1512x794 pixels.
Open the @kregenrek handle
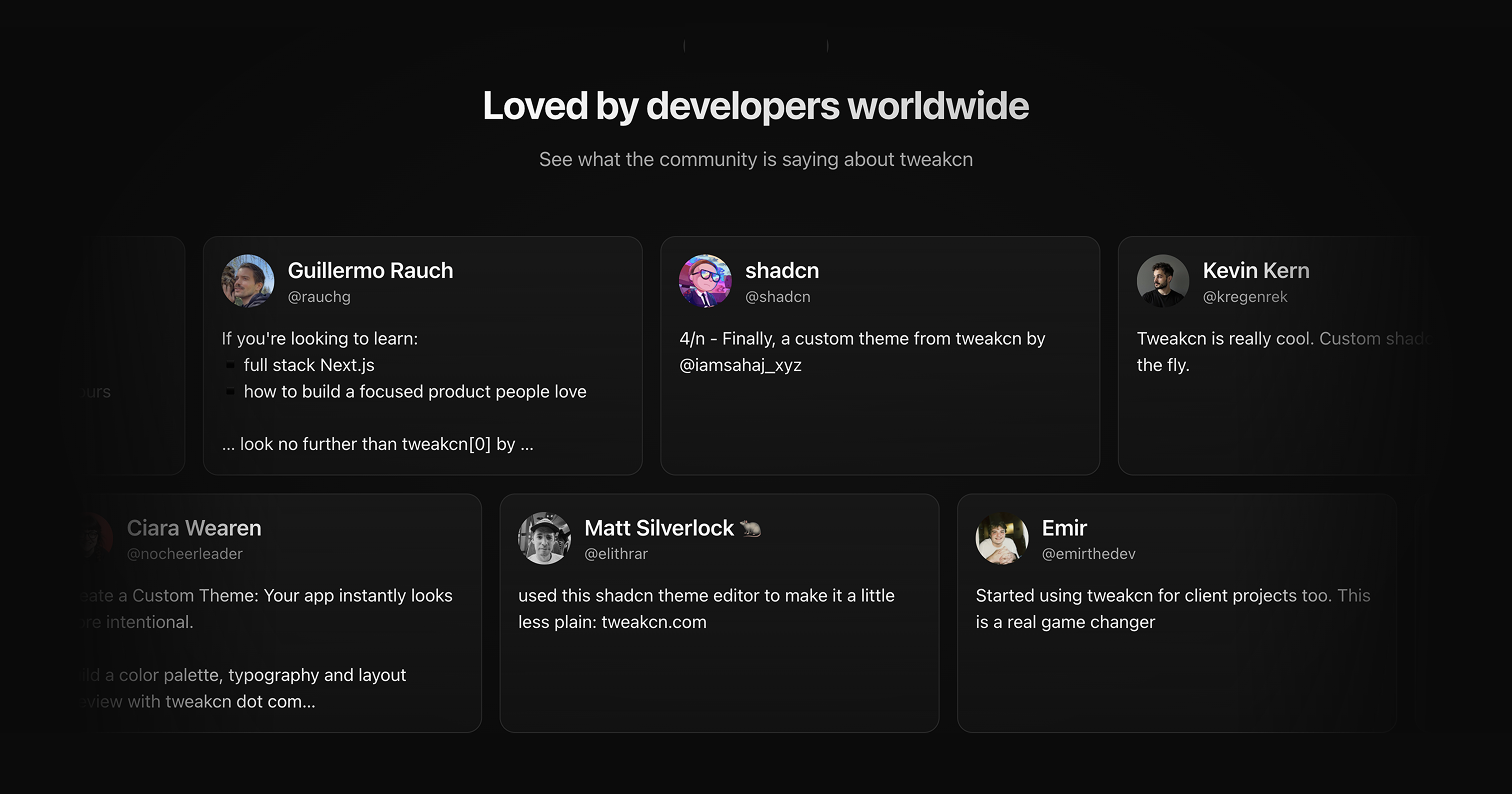1245,297
